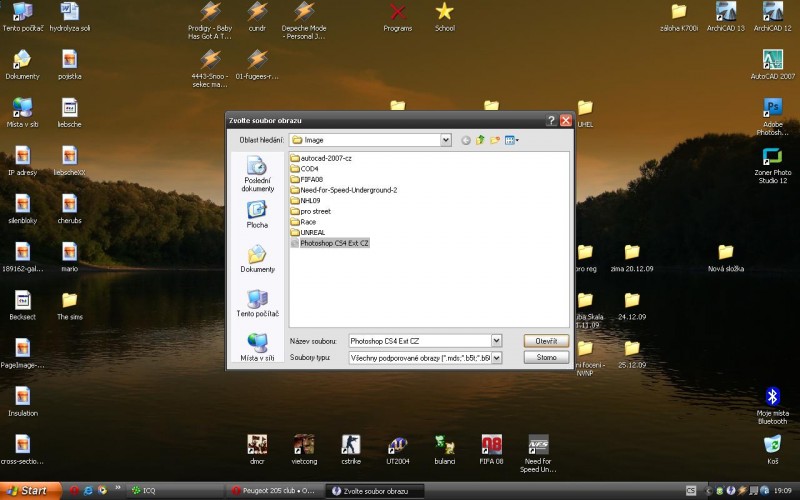Image resolution: width=800 pixels, height=500 pixels.
Task: Open the view menu icon in dialog
Action: pyautogui.click(x=511, y=140)
